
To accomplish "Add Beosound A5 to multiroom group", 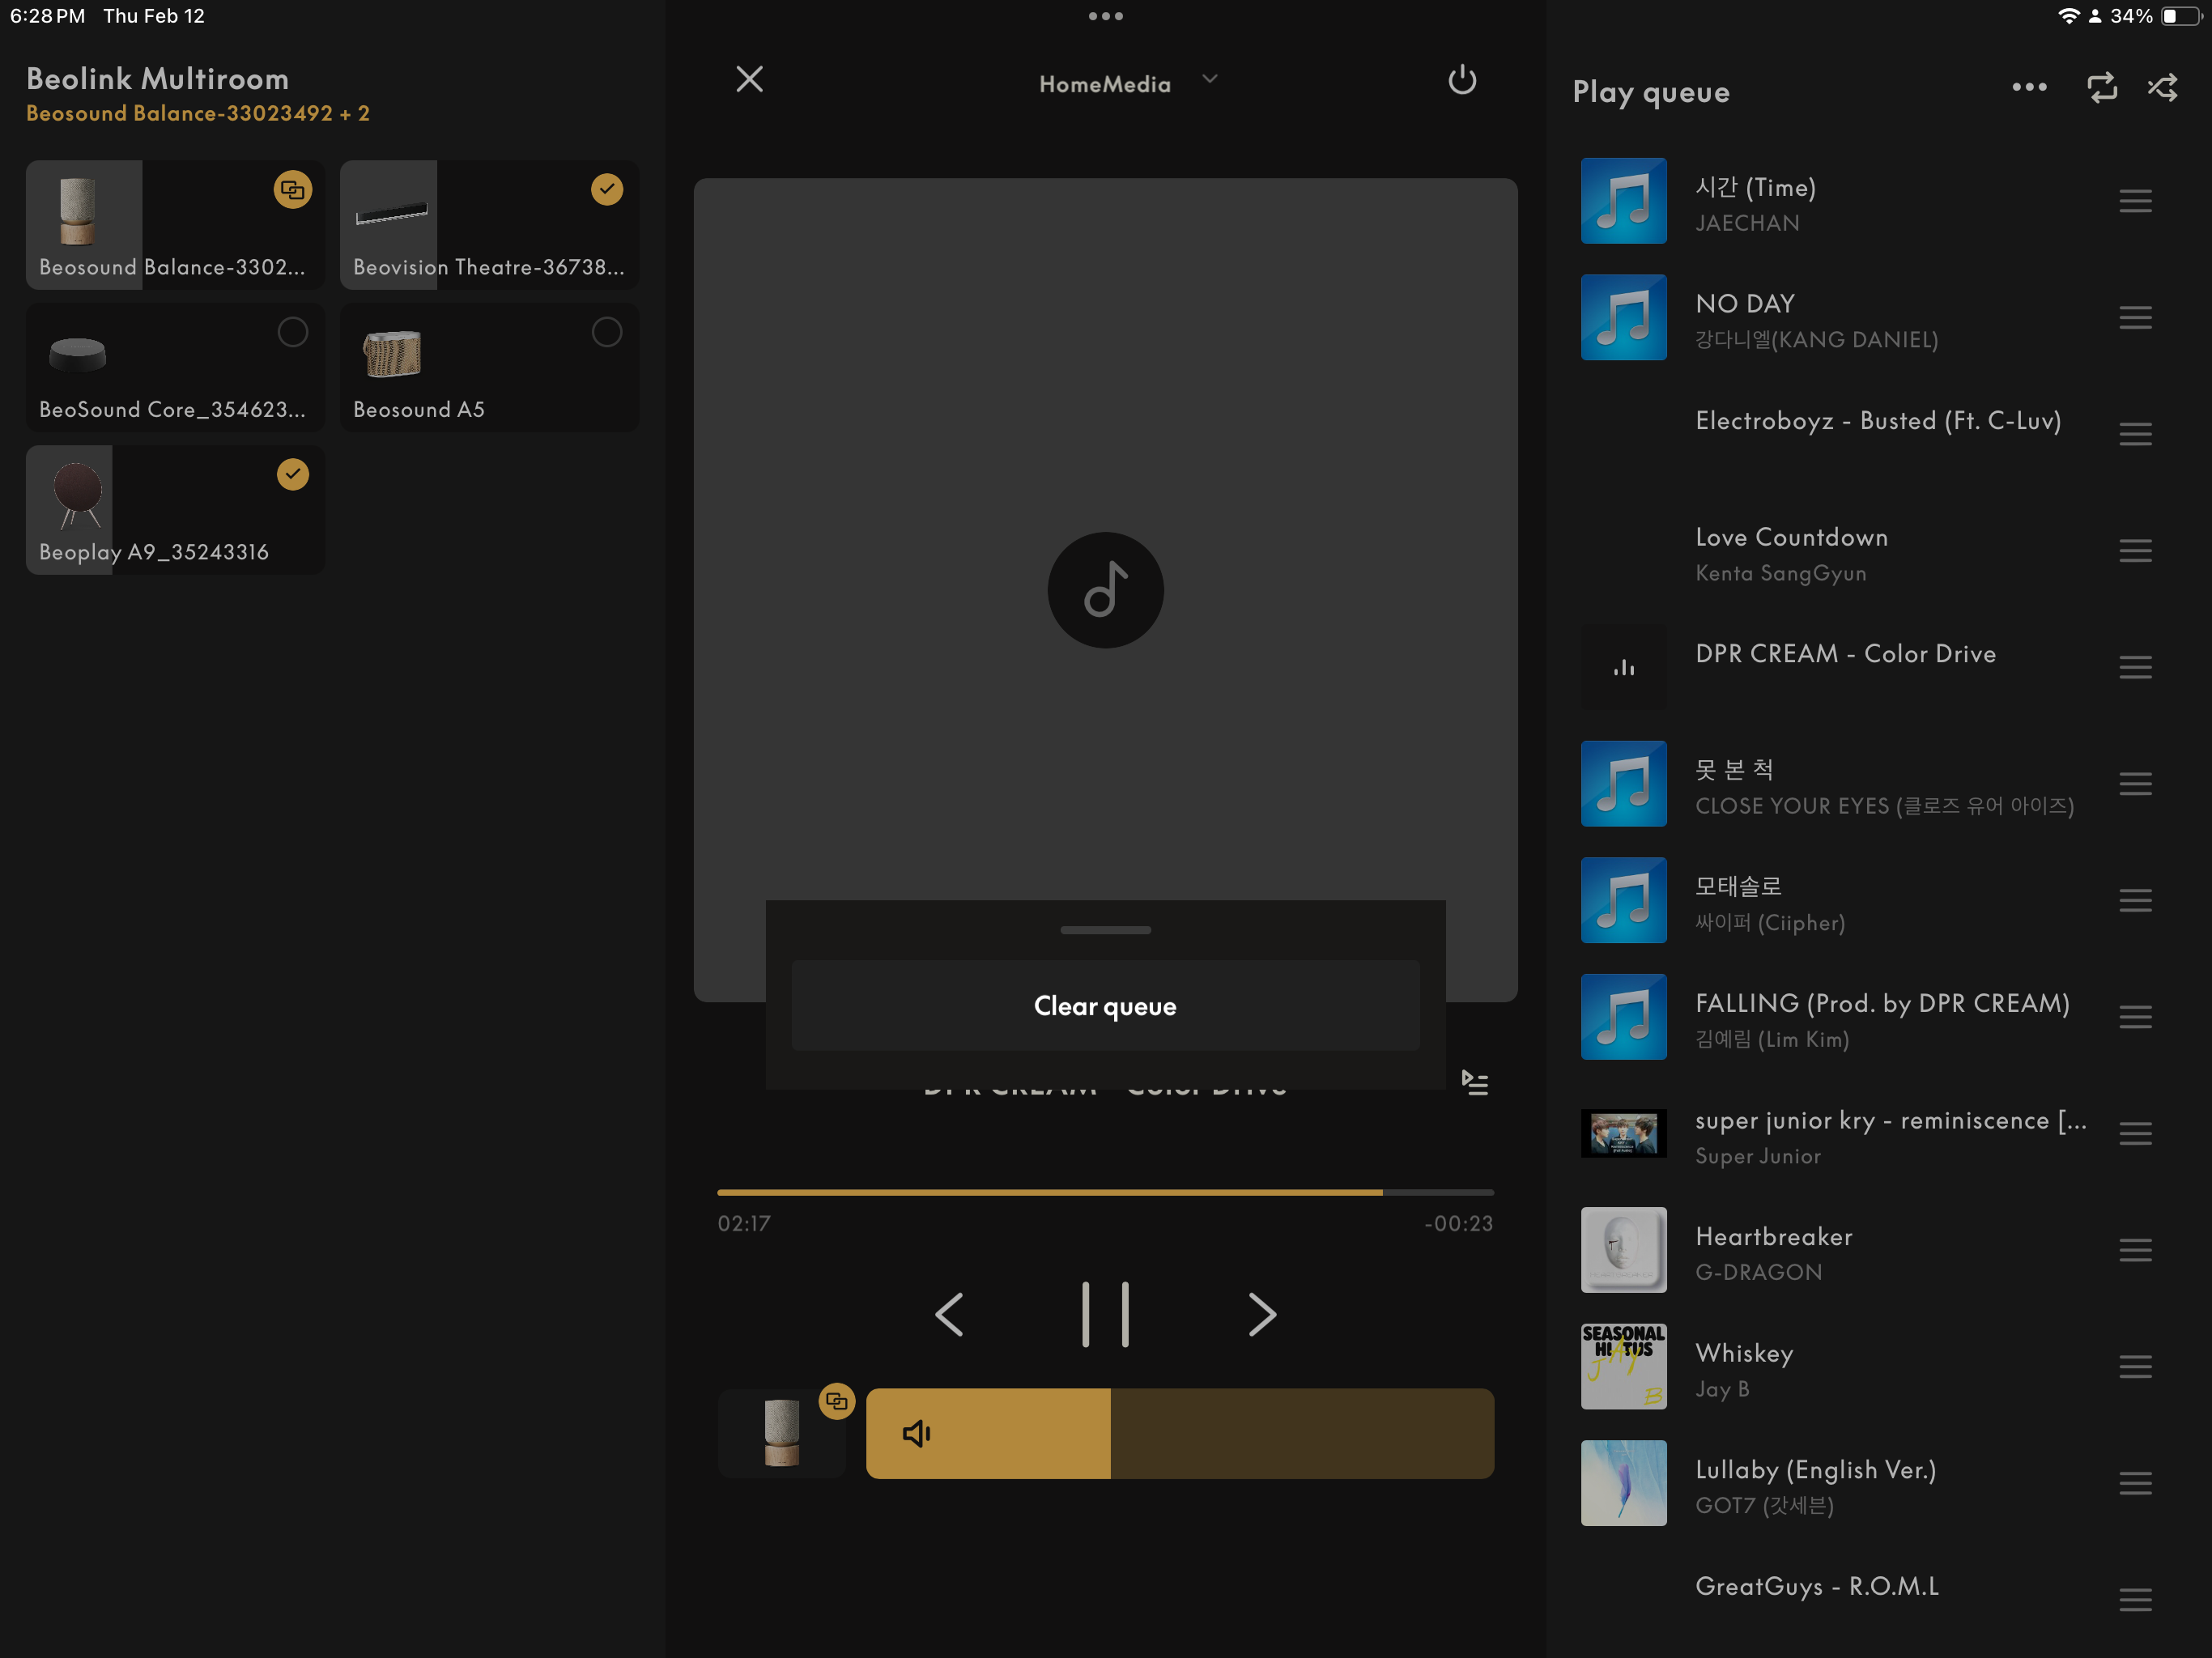I will coord(606,332).
